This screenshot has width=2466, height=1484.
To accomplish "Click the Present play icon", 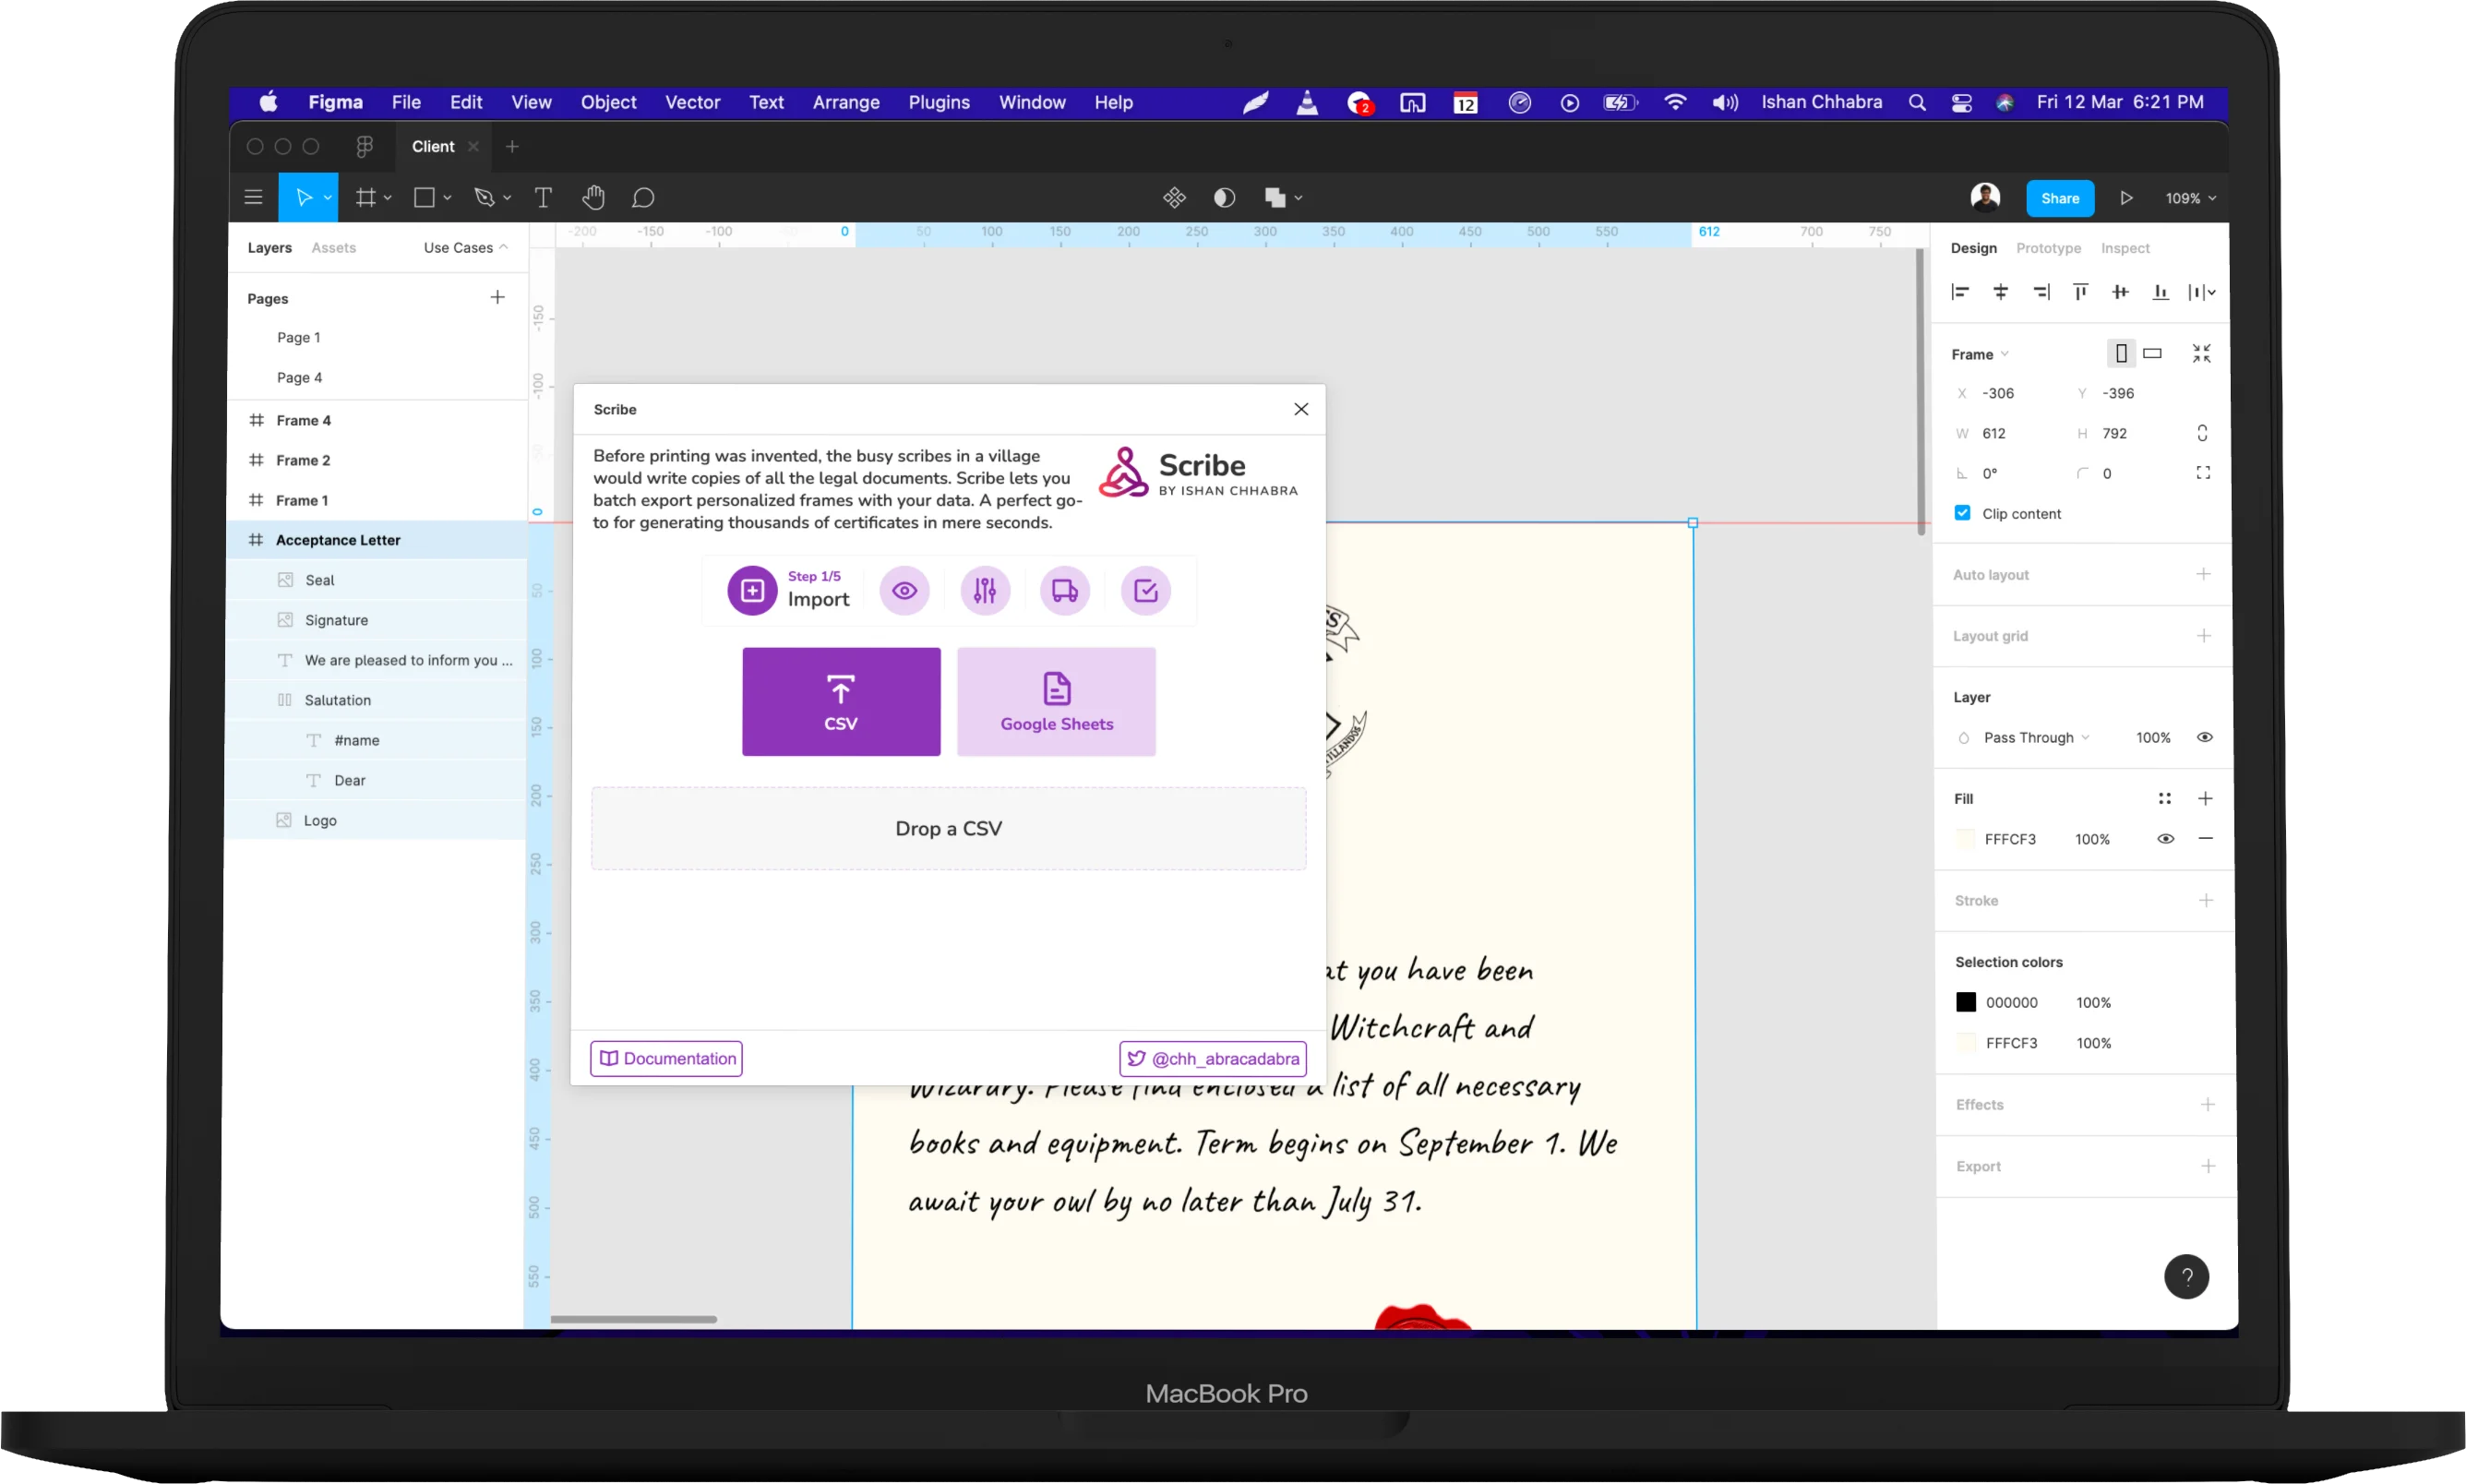I will coord(2126,198).
